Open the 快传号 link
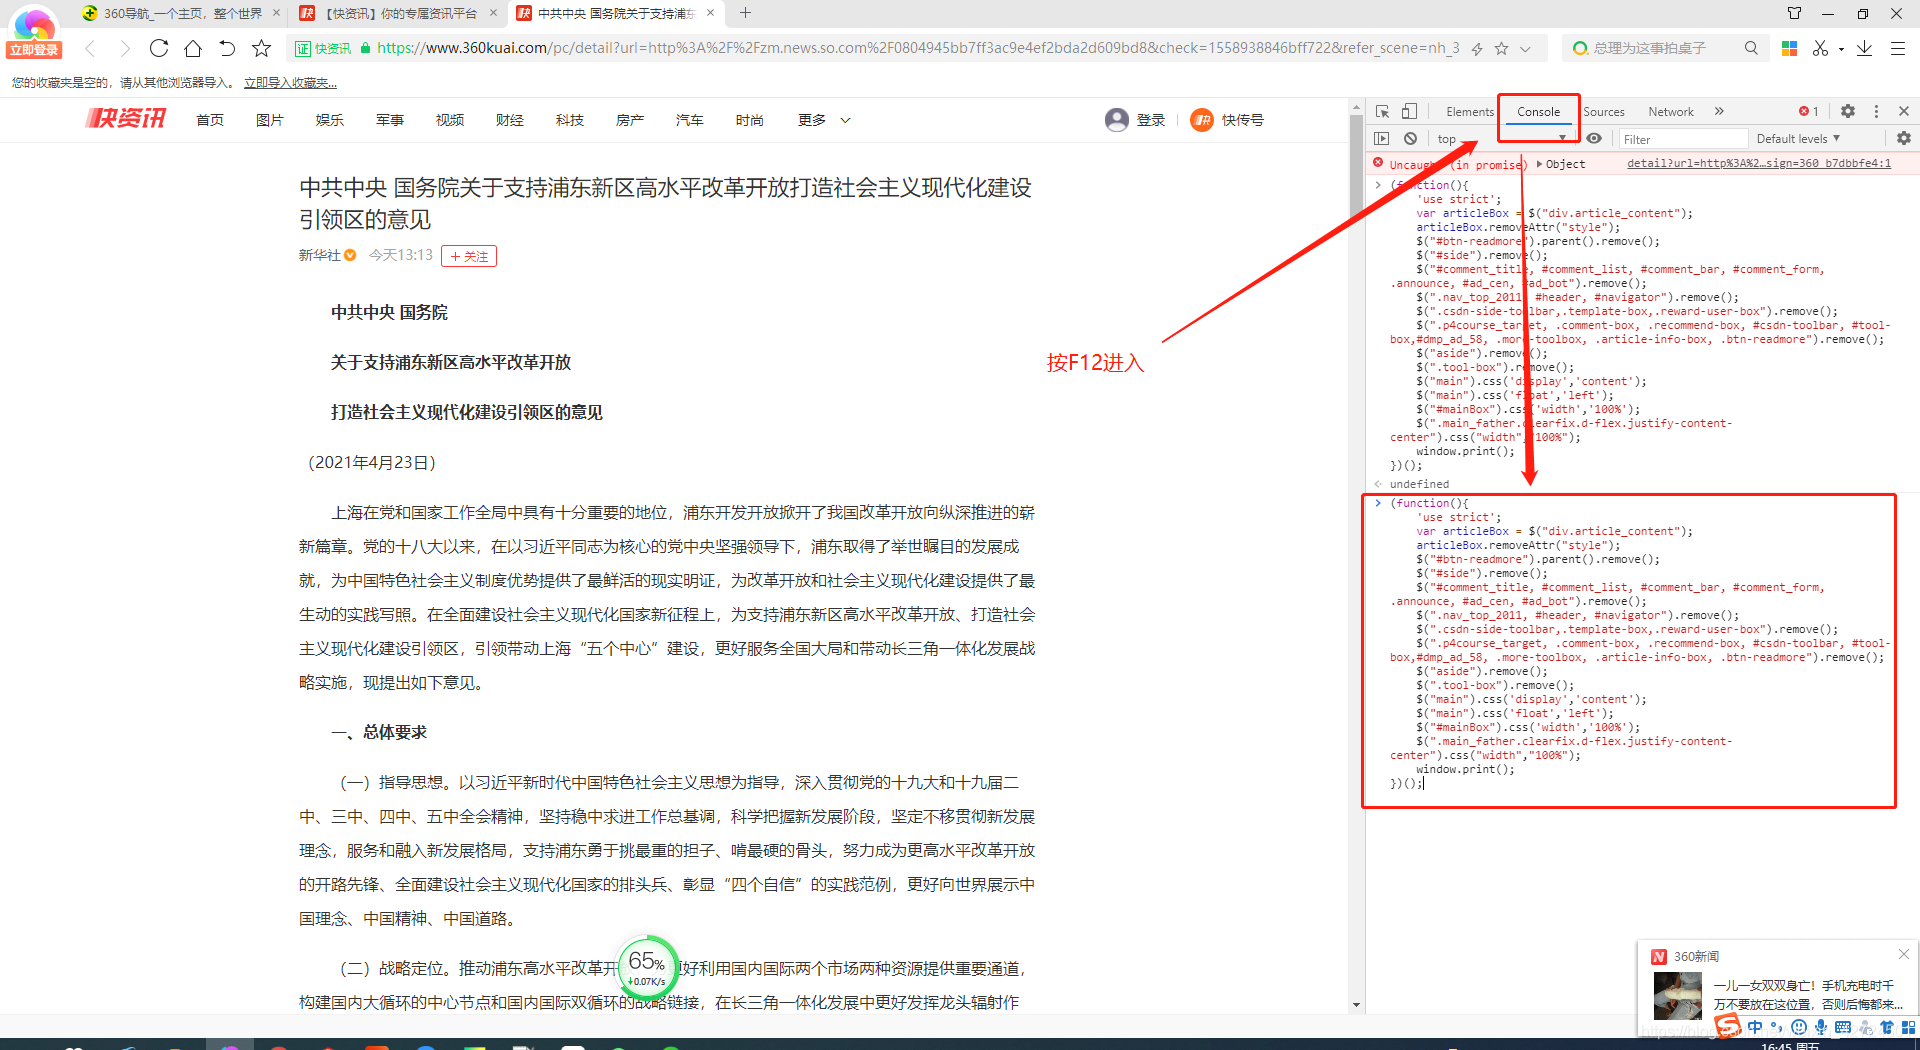The image size is (1920, 1050). pos(1228,120)
